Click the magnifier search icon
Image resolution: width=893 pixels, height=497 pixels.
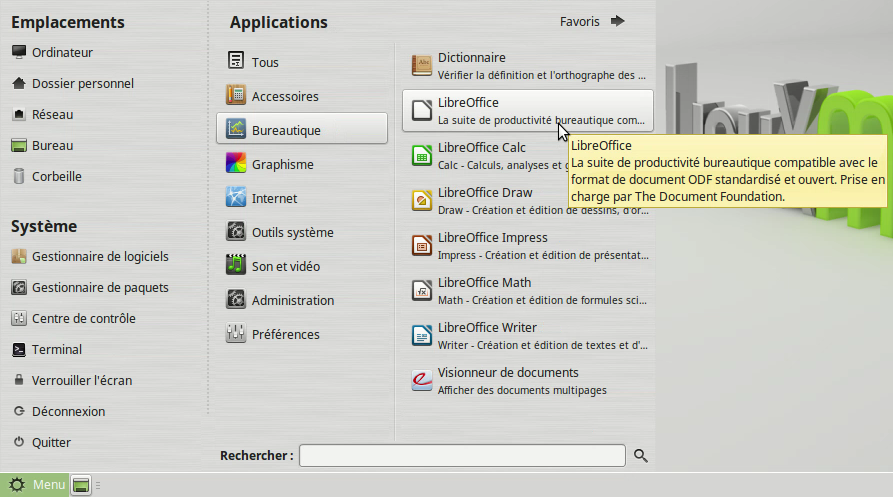pyautogui.click(x=641, y=456)
